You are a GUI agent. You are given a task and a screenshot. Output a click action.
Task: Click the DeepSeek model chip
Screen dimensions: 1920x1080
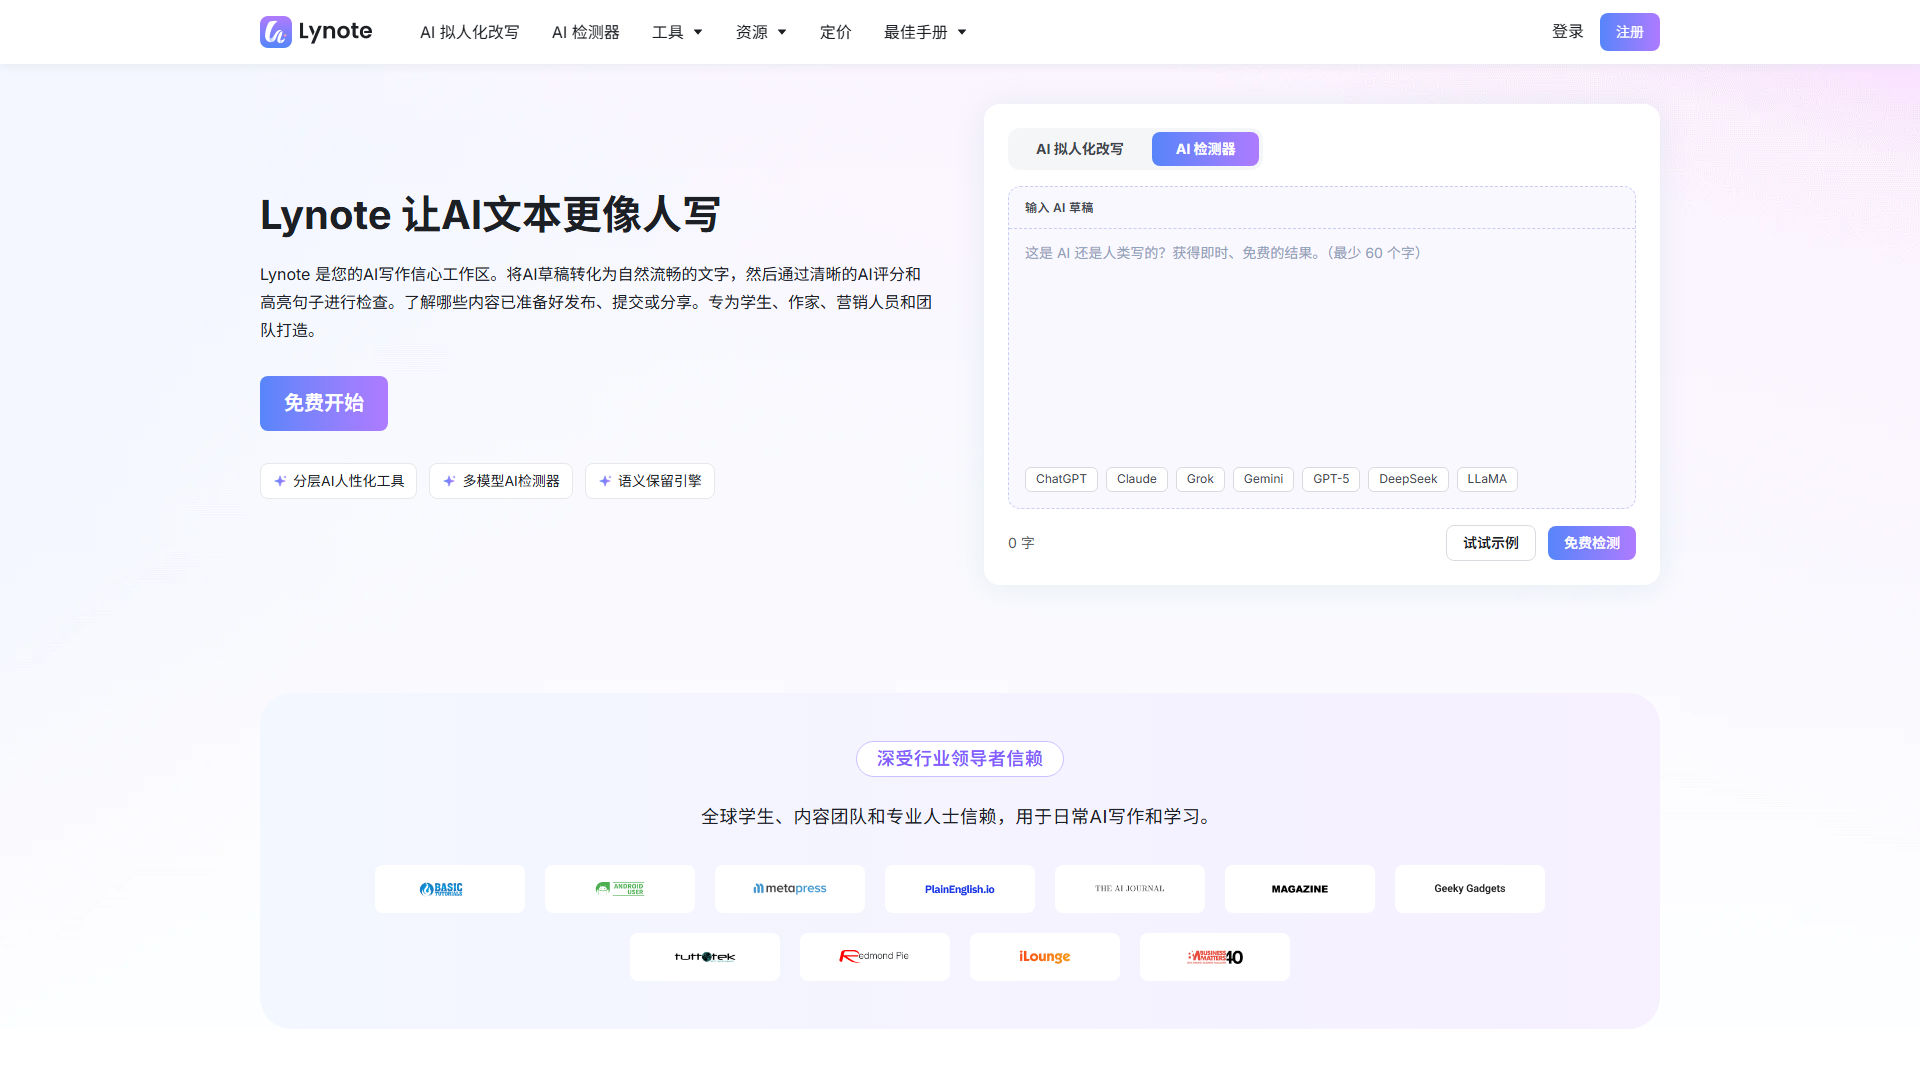[1408, 479]
